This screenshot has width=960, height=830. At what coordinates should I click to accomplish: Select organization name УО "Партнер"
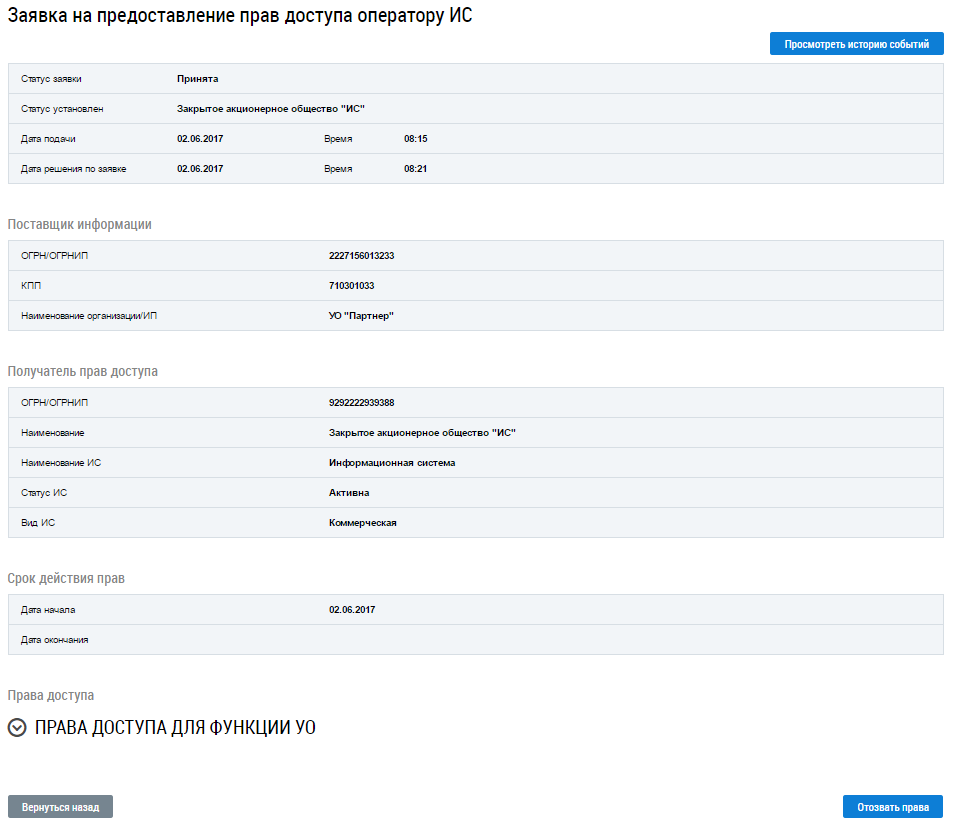click(x=362, y=316)
